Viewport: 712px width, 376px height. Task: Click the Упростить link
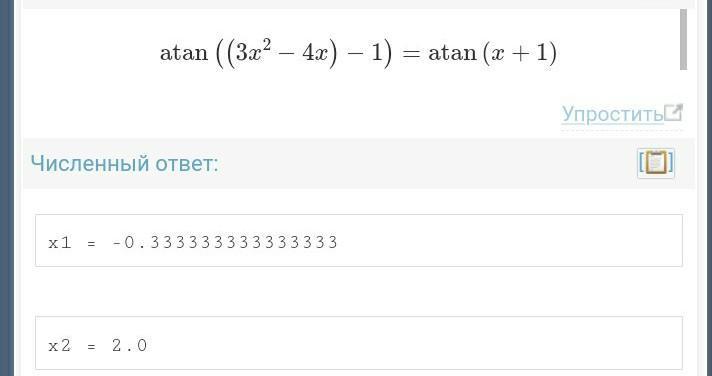613,114
